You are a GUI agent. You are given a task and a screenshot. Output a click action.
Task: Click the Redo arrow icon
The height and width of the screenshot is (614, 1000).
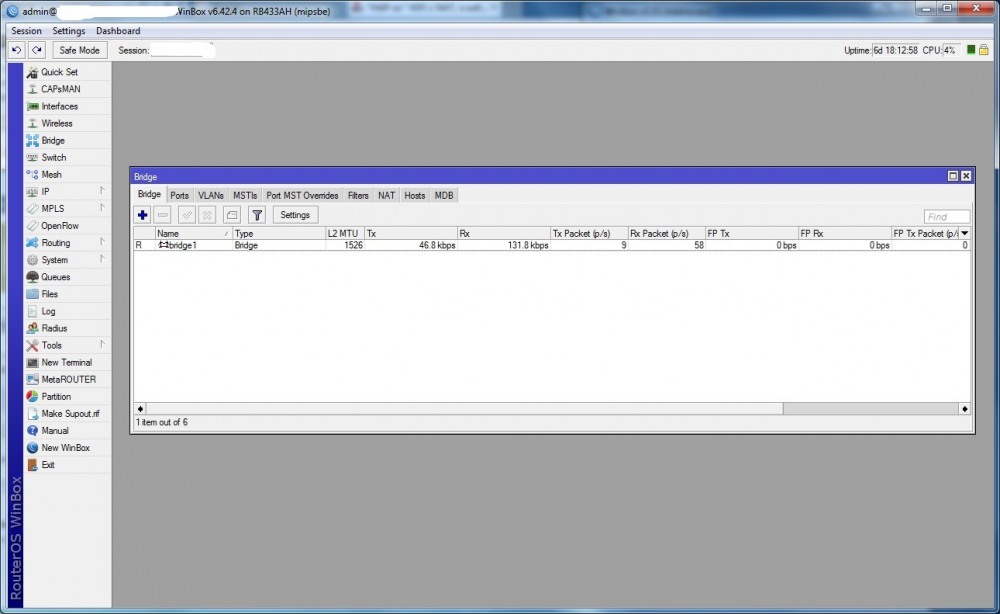[x=37, y=50]
